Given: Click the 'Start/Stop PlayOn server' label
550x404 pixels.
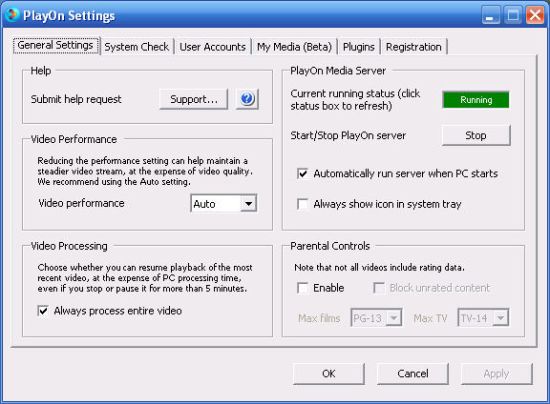Looking at the screenshot, I should coord(348,135).
